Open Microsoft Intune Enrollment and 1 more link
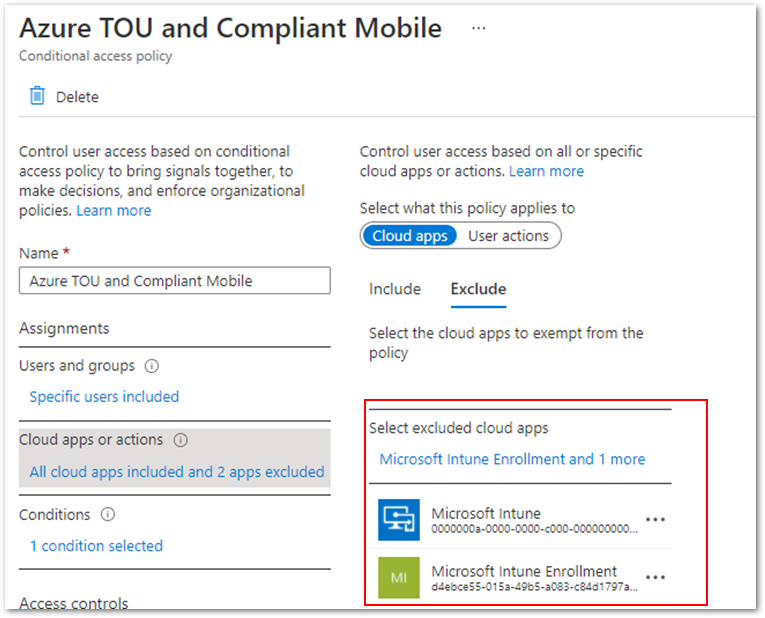This screenshot has width=765, height=618. [512, 459]
